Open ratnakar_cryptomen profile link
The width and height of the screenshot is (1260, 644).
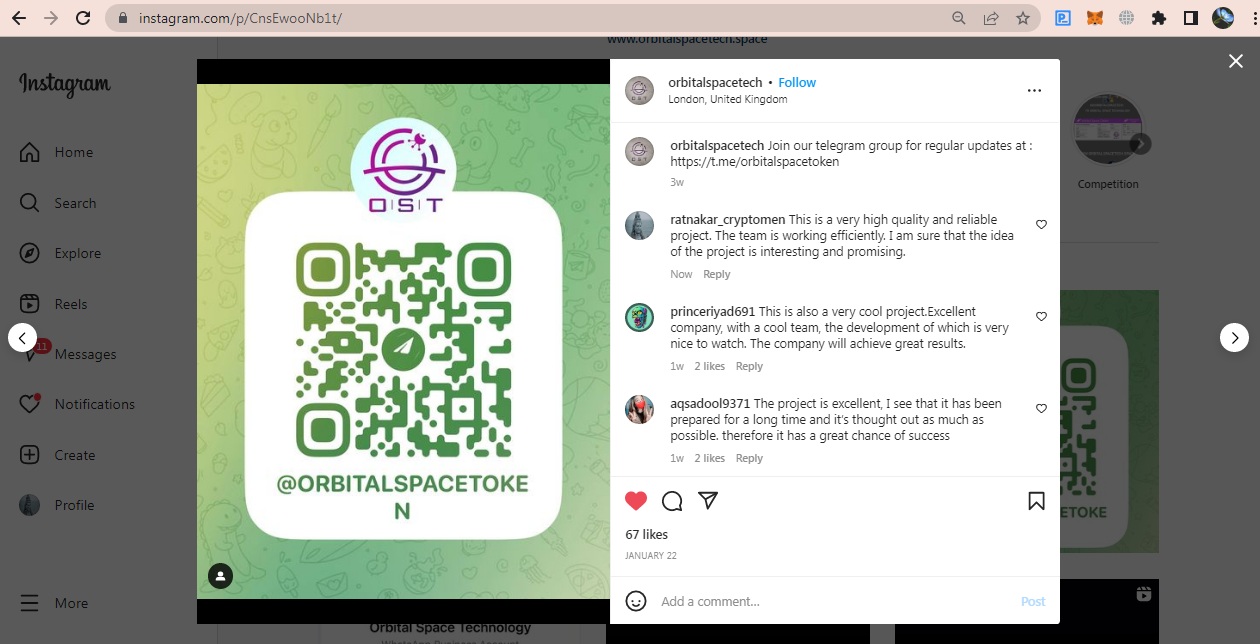tap(728, 219)
